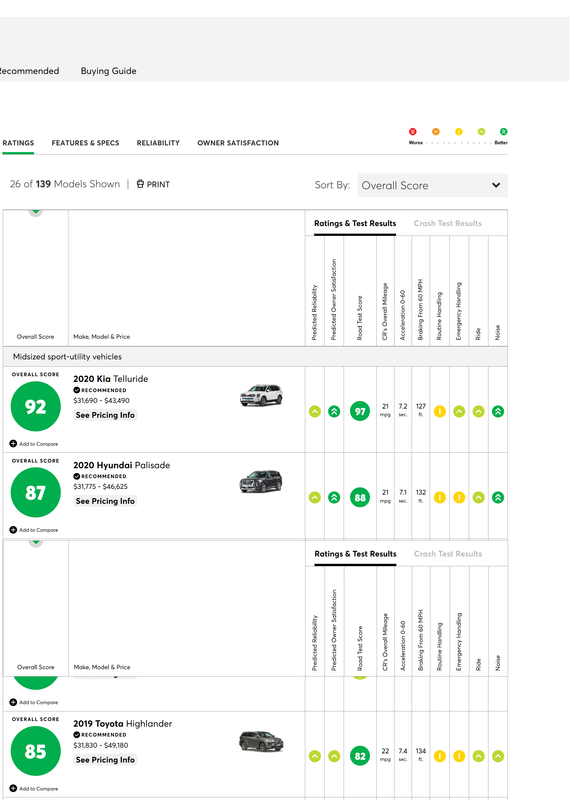Click the light green legend icon
Image resolution: width=574 pixels, height=800 pixels.
click(481, 132)
